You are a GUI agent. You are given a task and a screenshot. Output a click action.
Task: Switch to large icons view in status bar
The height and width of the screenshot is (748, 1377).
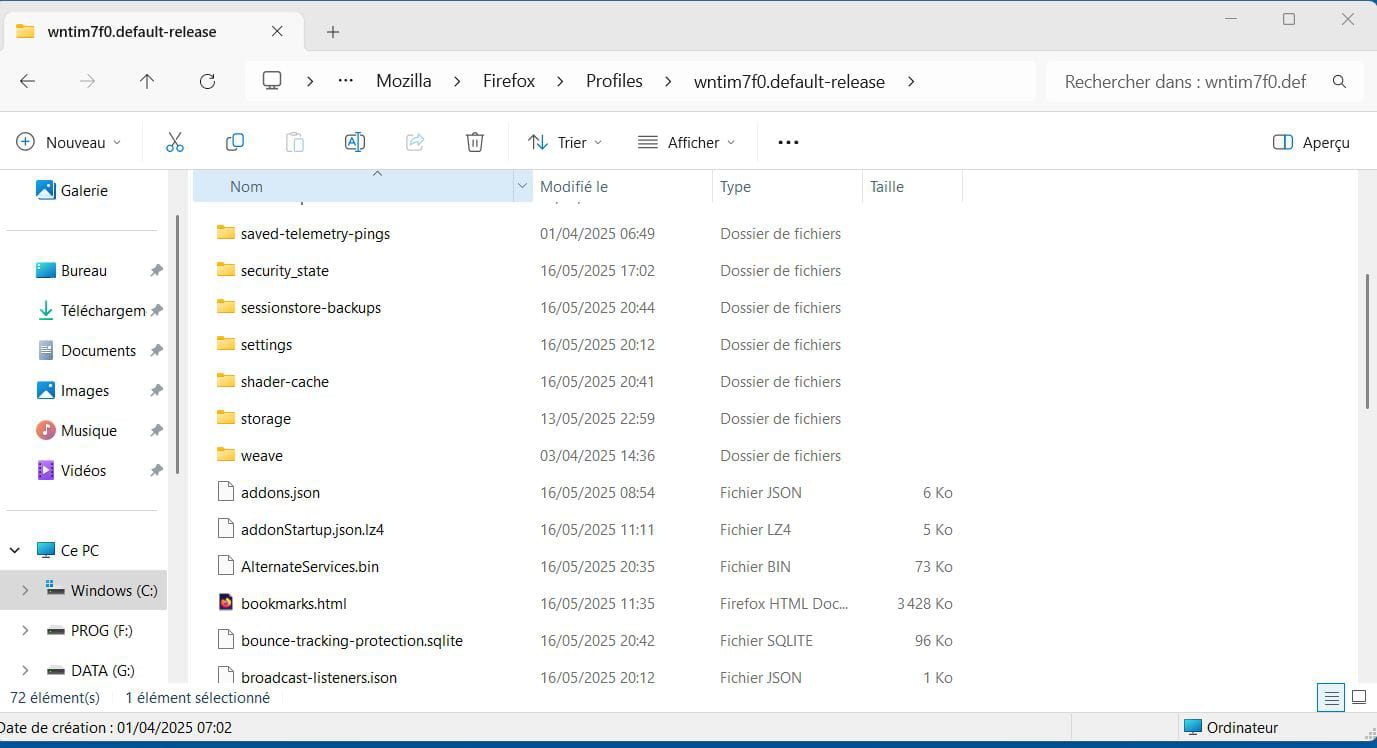[1359, 697]
